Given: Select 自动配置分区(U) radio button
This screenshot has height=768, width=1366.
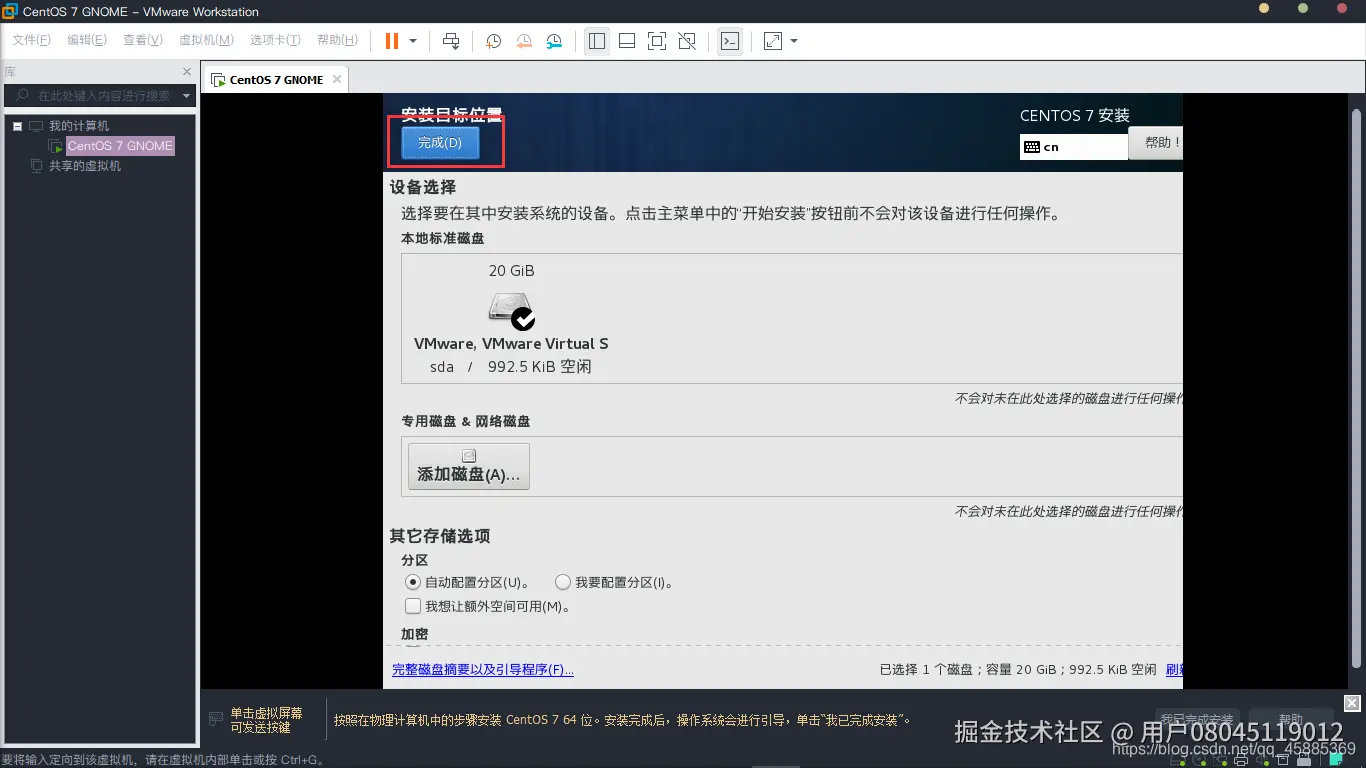Looking at the screenshot, I should point(412,582).
